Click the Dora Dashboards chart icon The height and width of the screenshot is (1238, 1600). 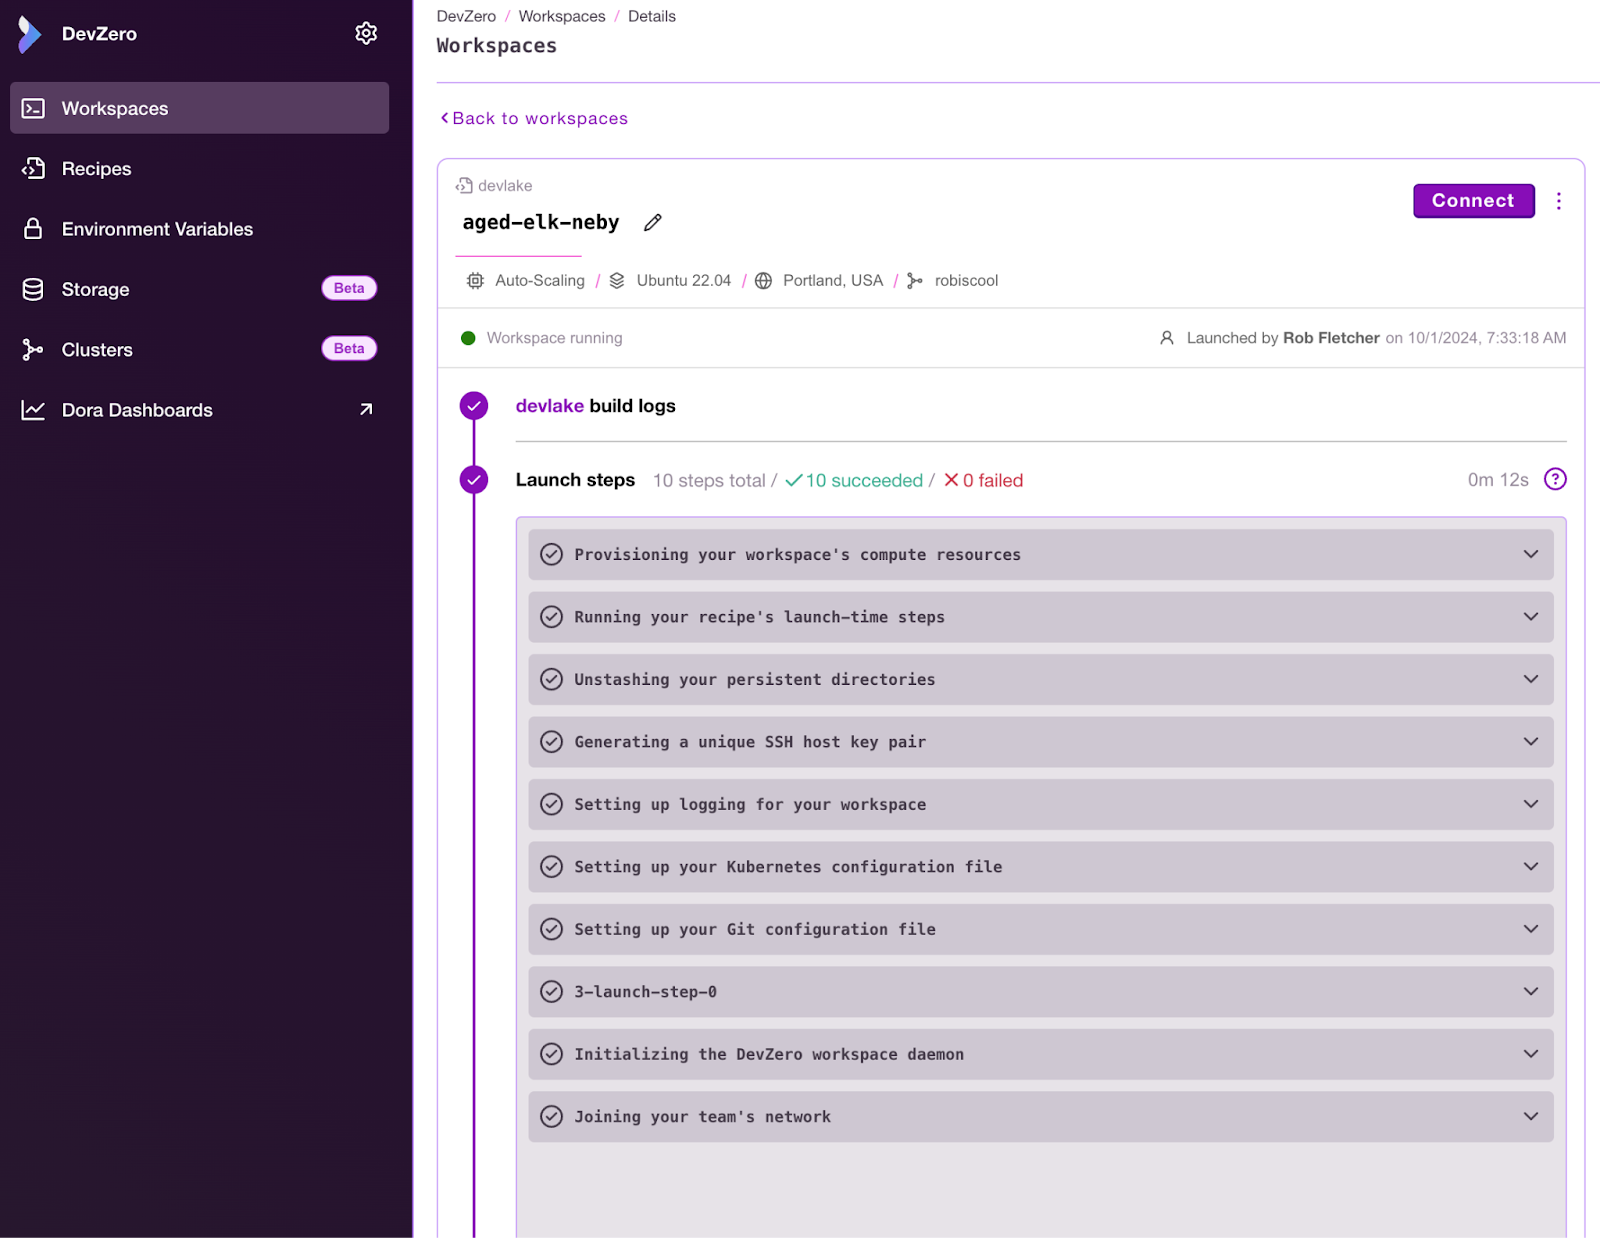pyautogui.click(x=33, y=410)
